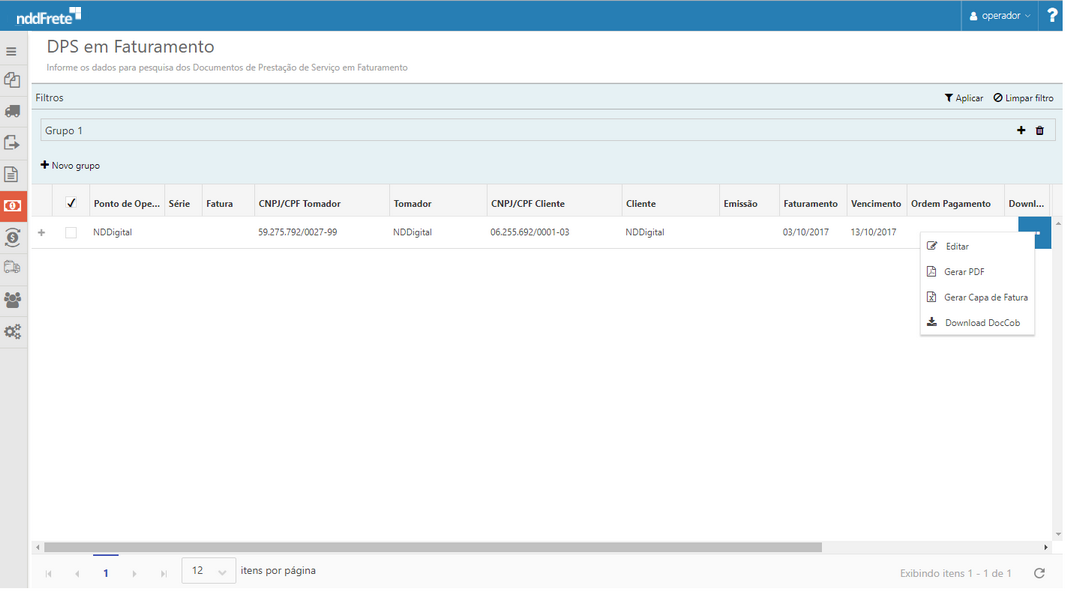The height and width of the screenshot is (592, 1065).
Task: Click the help question mark icon
Action: (1052, 15)
